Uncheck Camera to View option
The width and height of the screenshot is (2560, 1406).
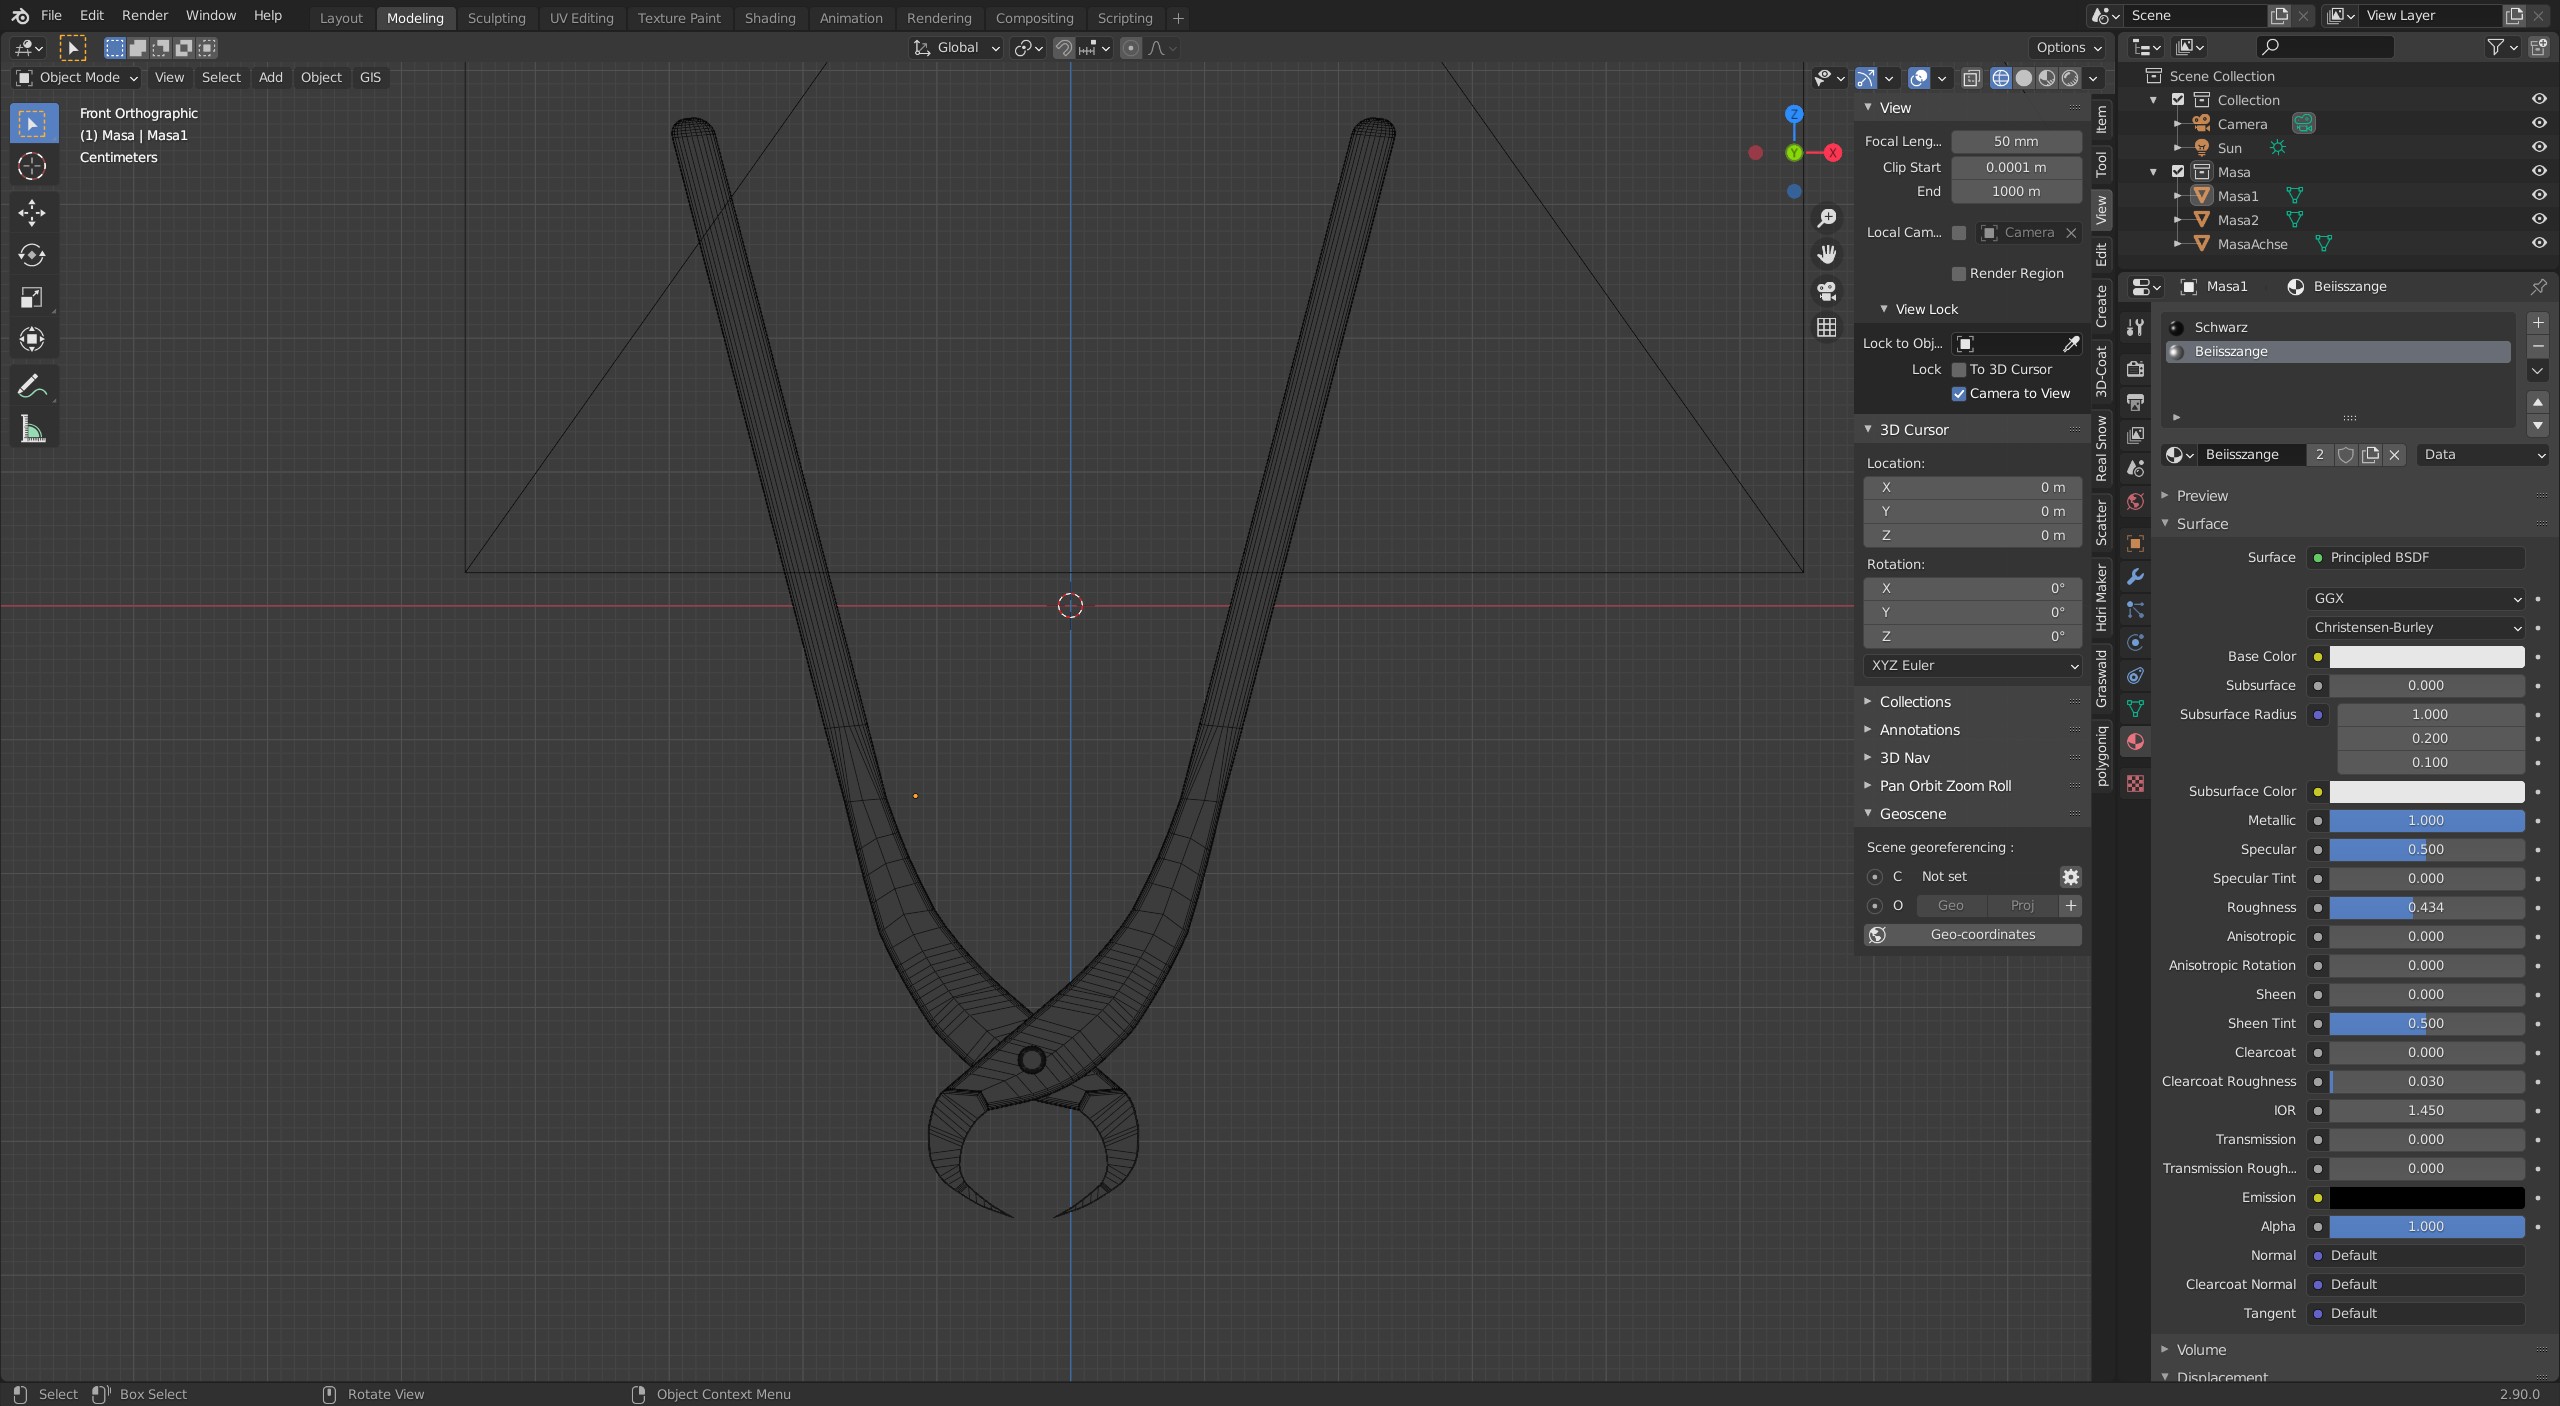[1959, 394]
